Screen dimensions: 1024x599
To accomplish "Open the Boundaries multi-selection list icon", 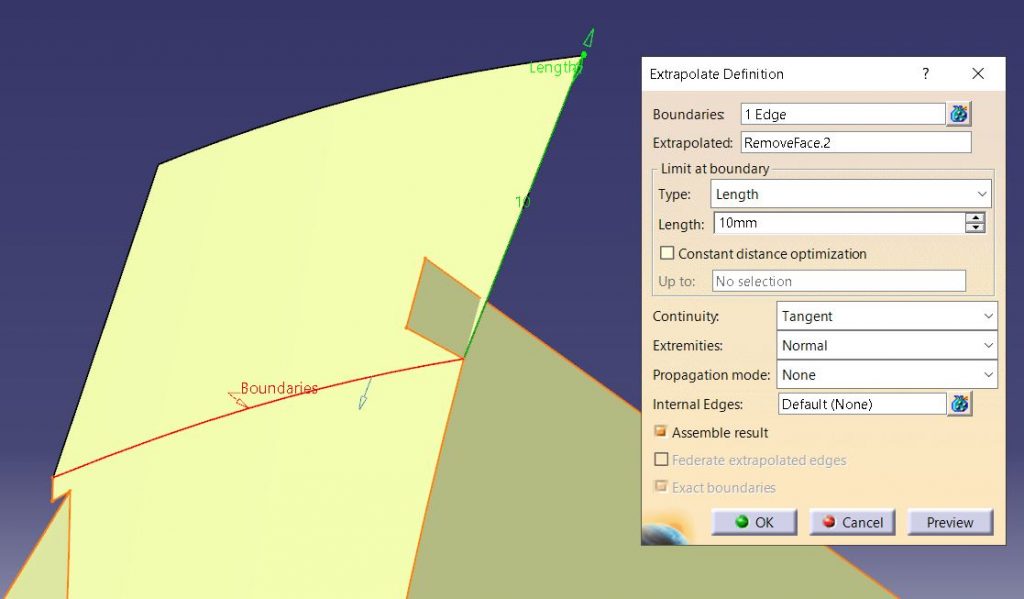I will tap(959, 113).
